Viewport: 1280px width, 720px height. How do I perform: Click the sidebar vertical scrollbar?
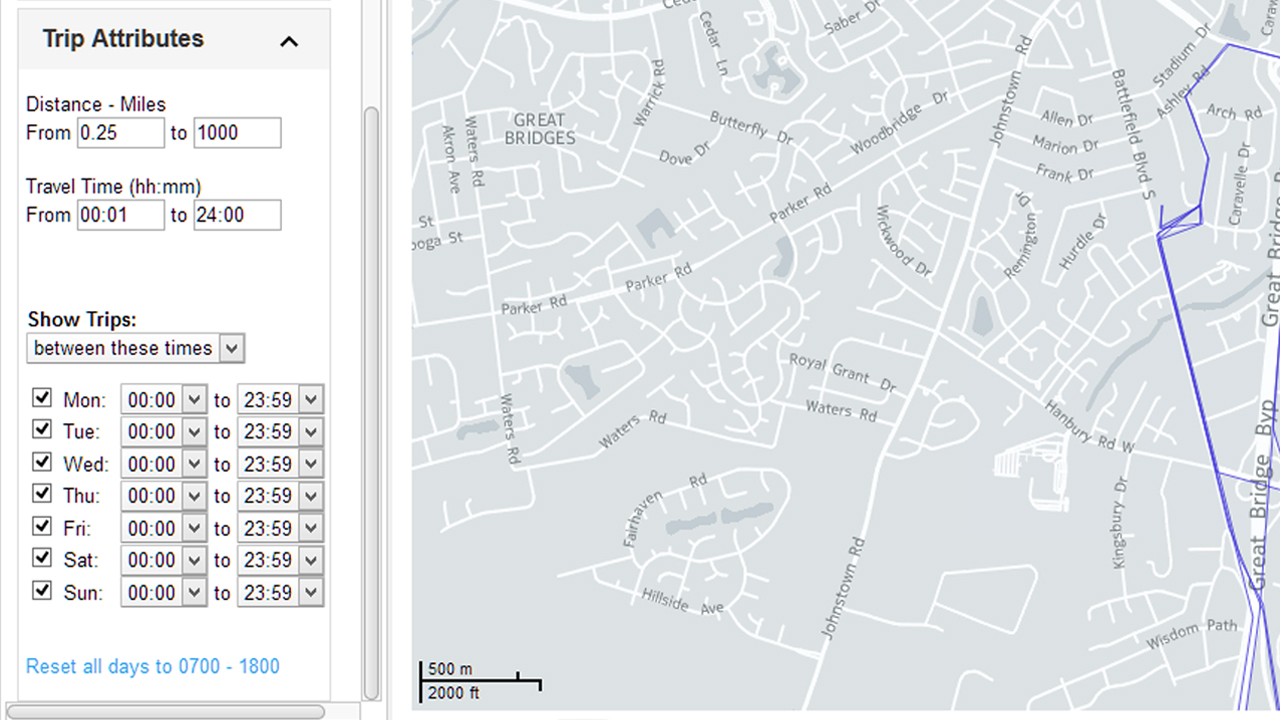(x=371, y=400)
